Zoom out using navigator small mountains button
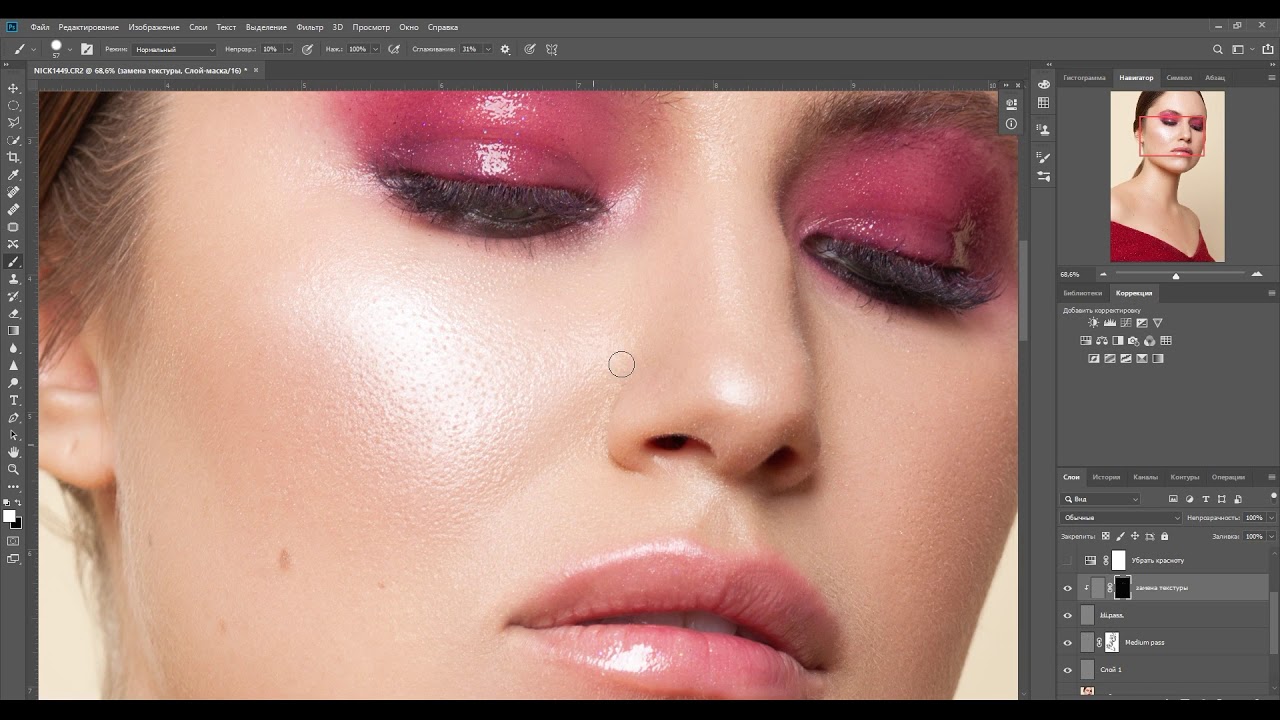This screenshot has height=720, width=1280. click(1103, 274)
